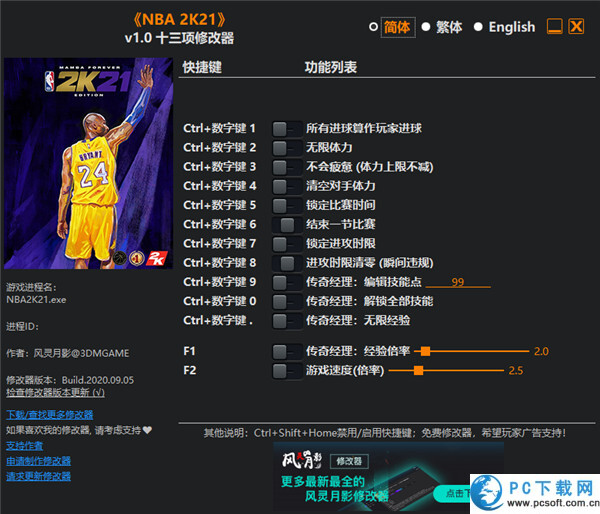Close the trainer with the orange X
The width and height of the screenshot is (600, 514).
576,27
